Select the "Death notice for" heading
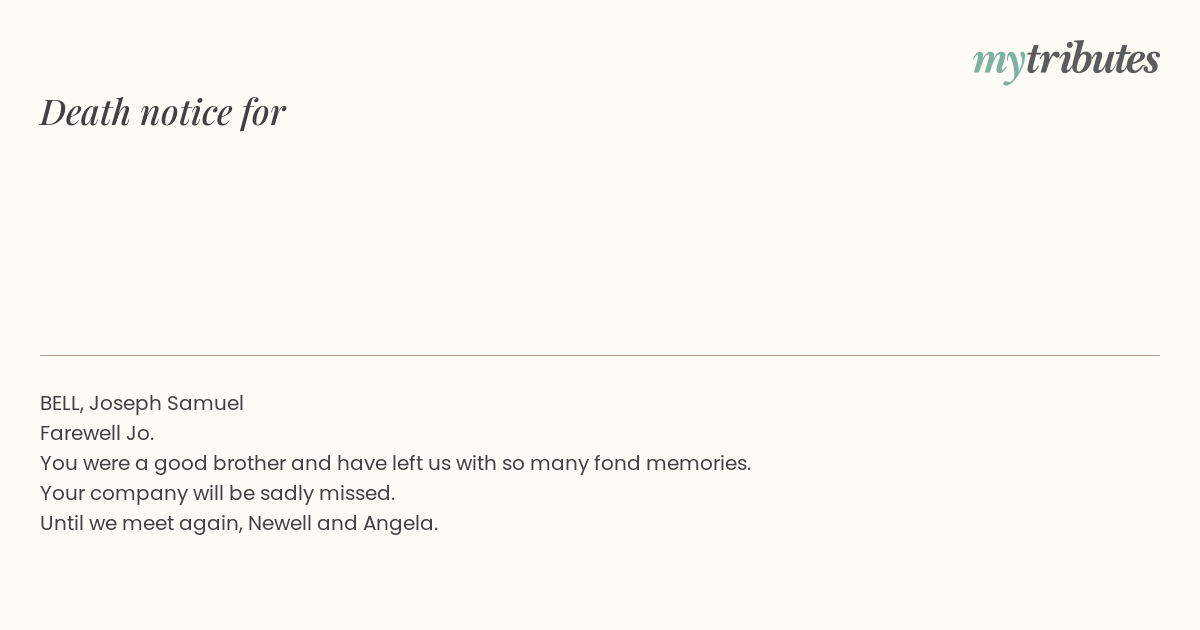Screen dimensions: 1200x630 [163, 112]
